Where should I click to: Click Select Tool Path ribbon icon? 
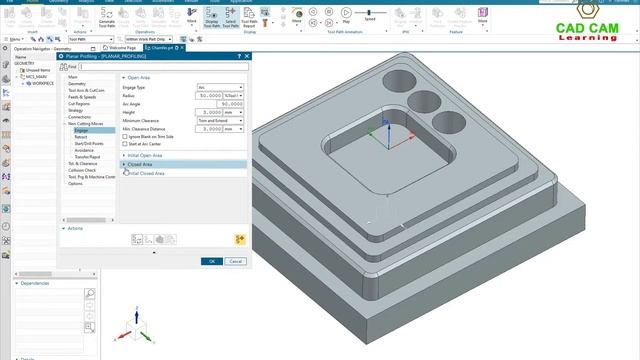(231, 18)
